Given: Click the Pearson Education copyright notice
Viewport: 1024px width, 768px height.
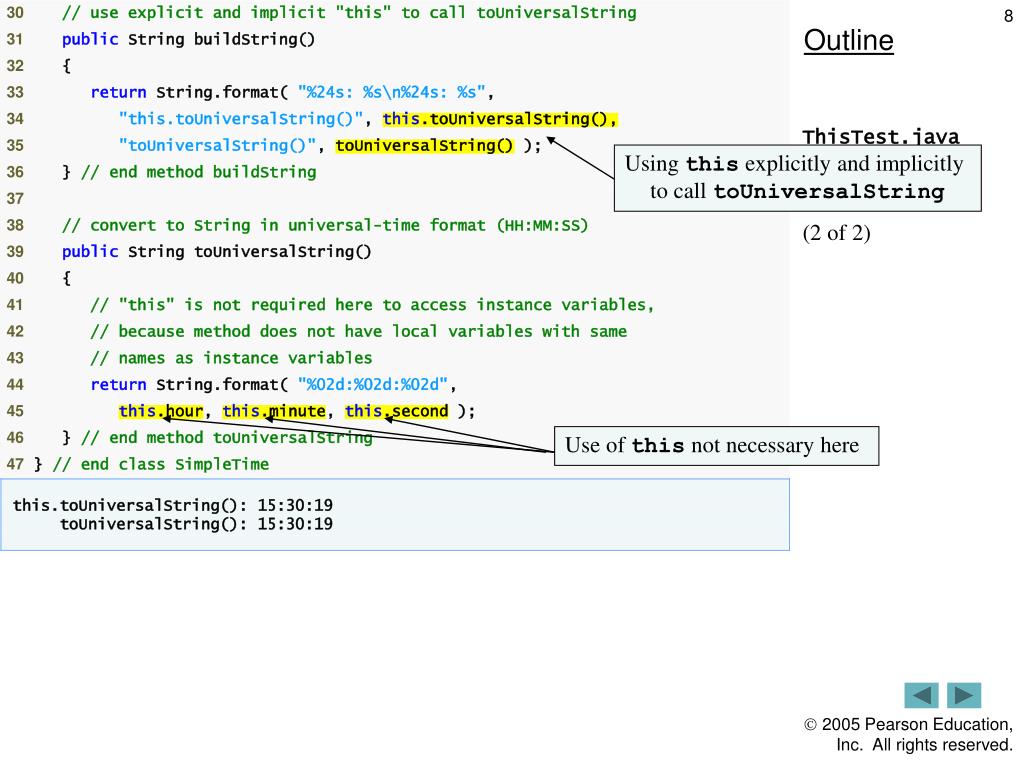Looking at the screenshot, I should (x=908, y=734).
